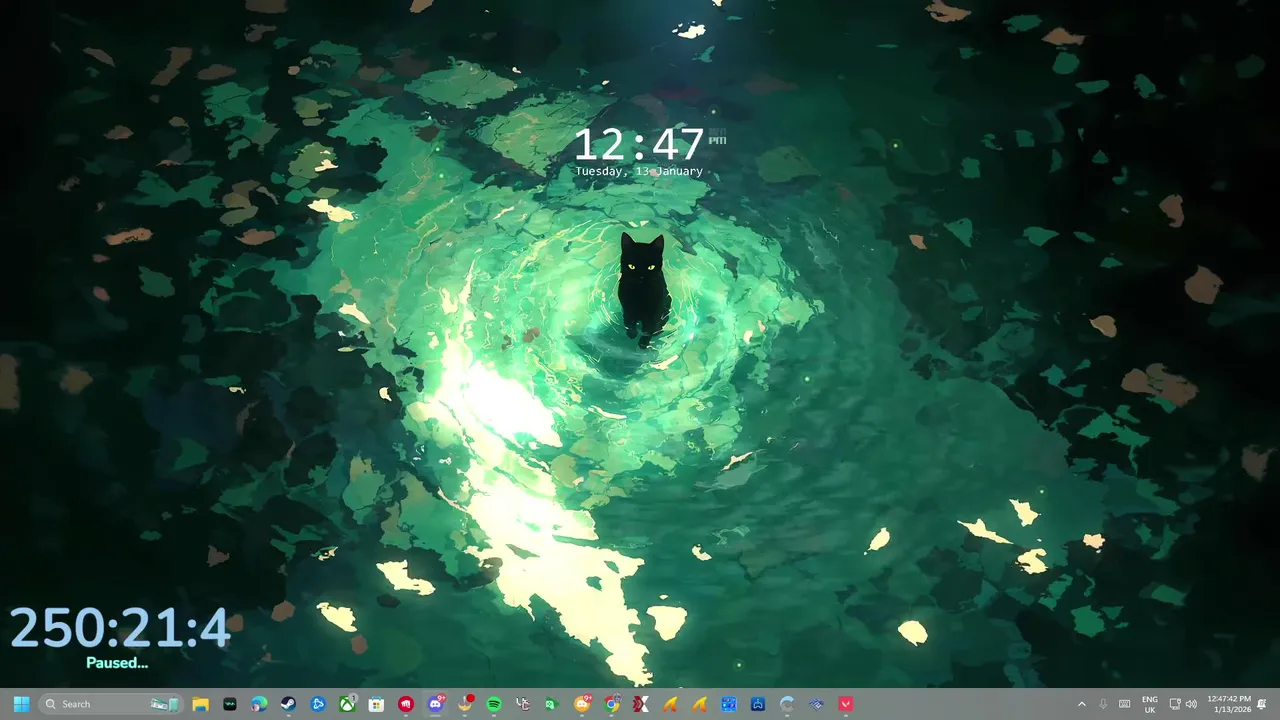
Task: Open the small green icon before the orange chat icon
Action: (x=552, y=704)
